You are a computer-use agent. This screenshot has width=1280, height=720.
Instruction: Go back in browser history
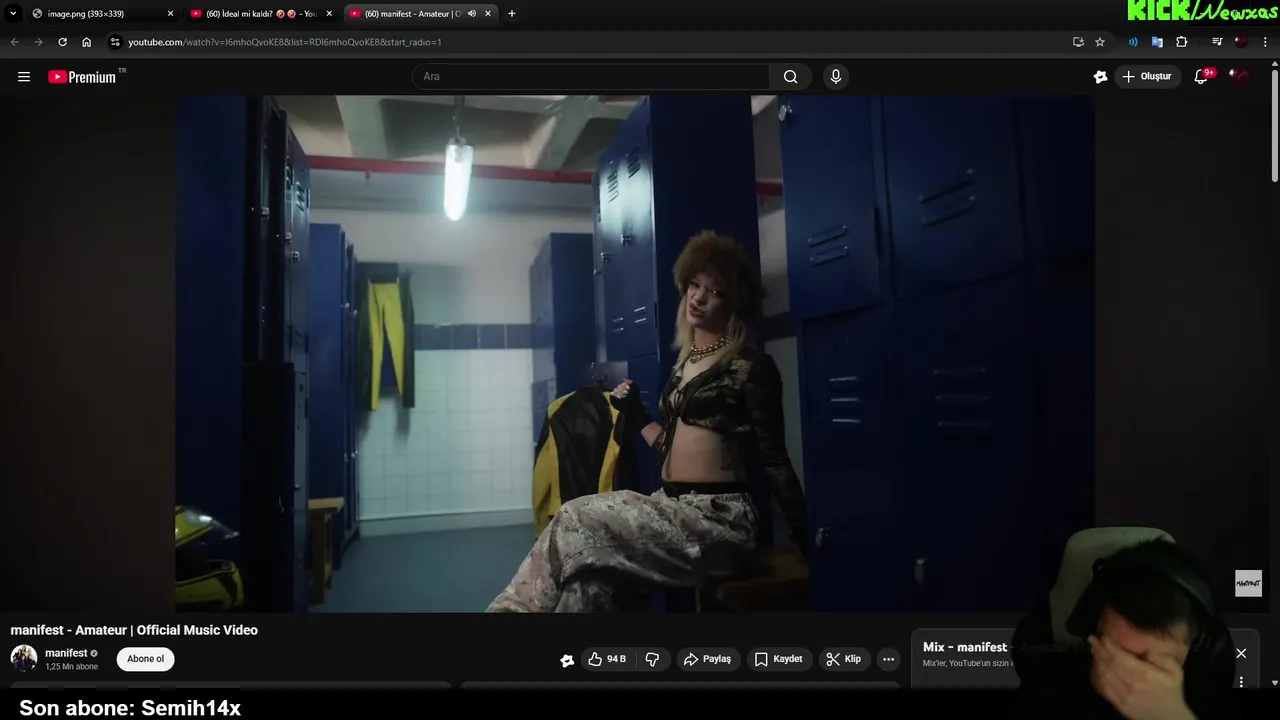14,42
